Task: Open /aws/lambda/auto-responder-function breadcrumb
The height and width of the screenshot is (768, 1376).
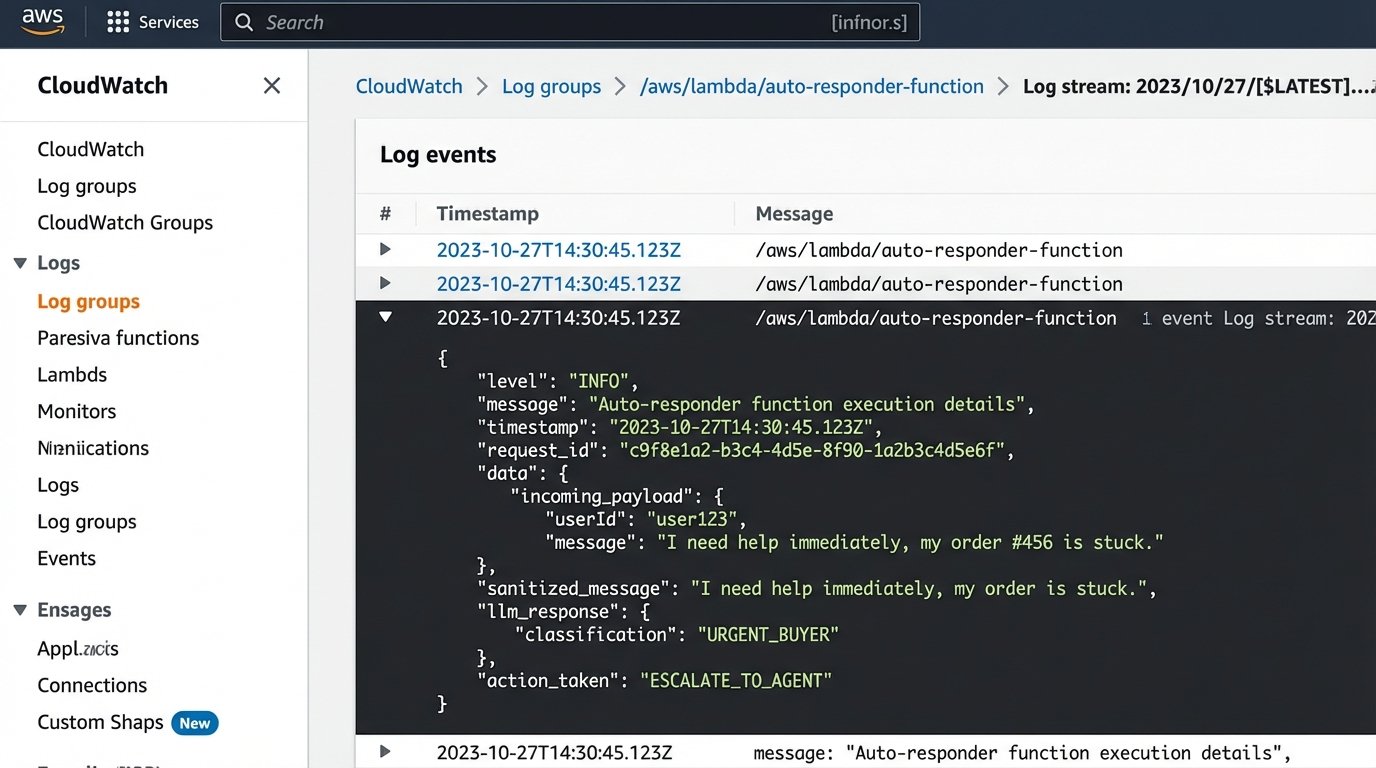Action: [x=811, y=86]
